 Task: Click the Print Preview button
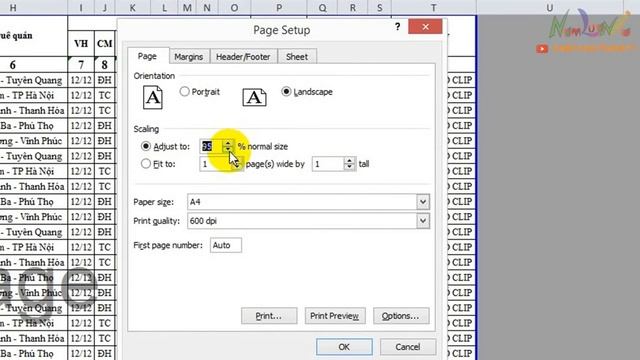(335, 316)
